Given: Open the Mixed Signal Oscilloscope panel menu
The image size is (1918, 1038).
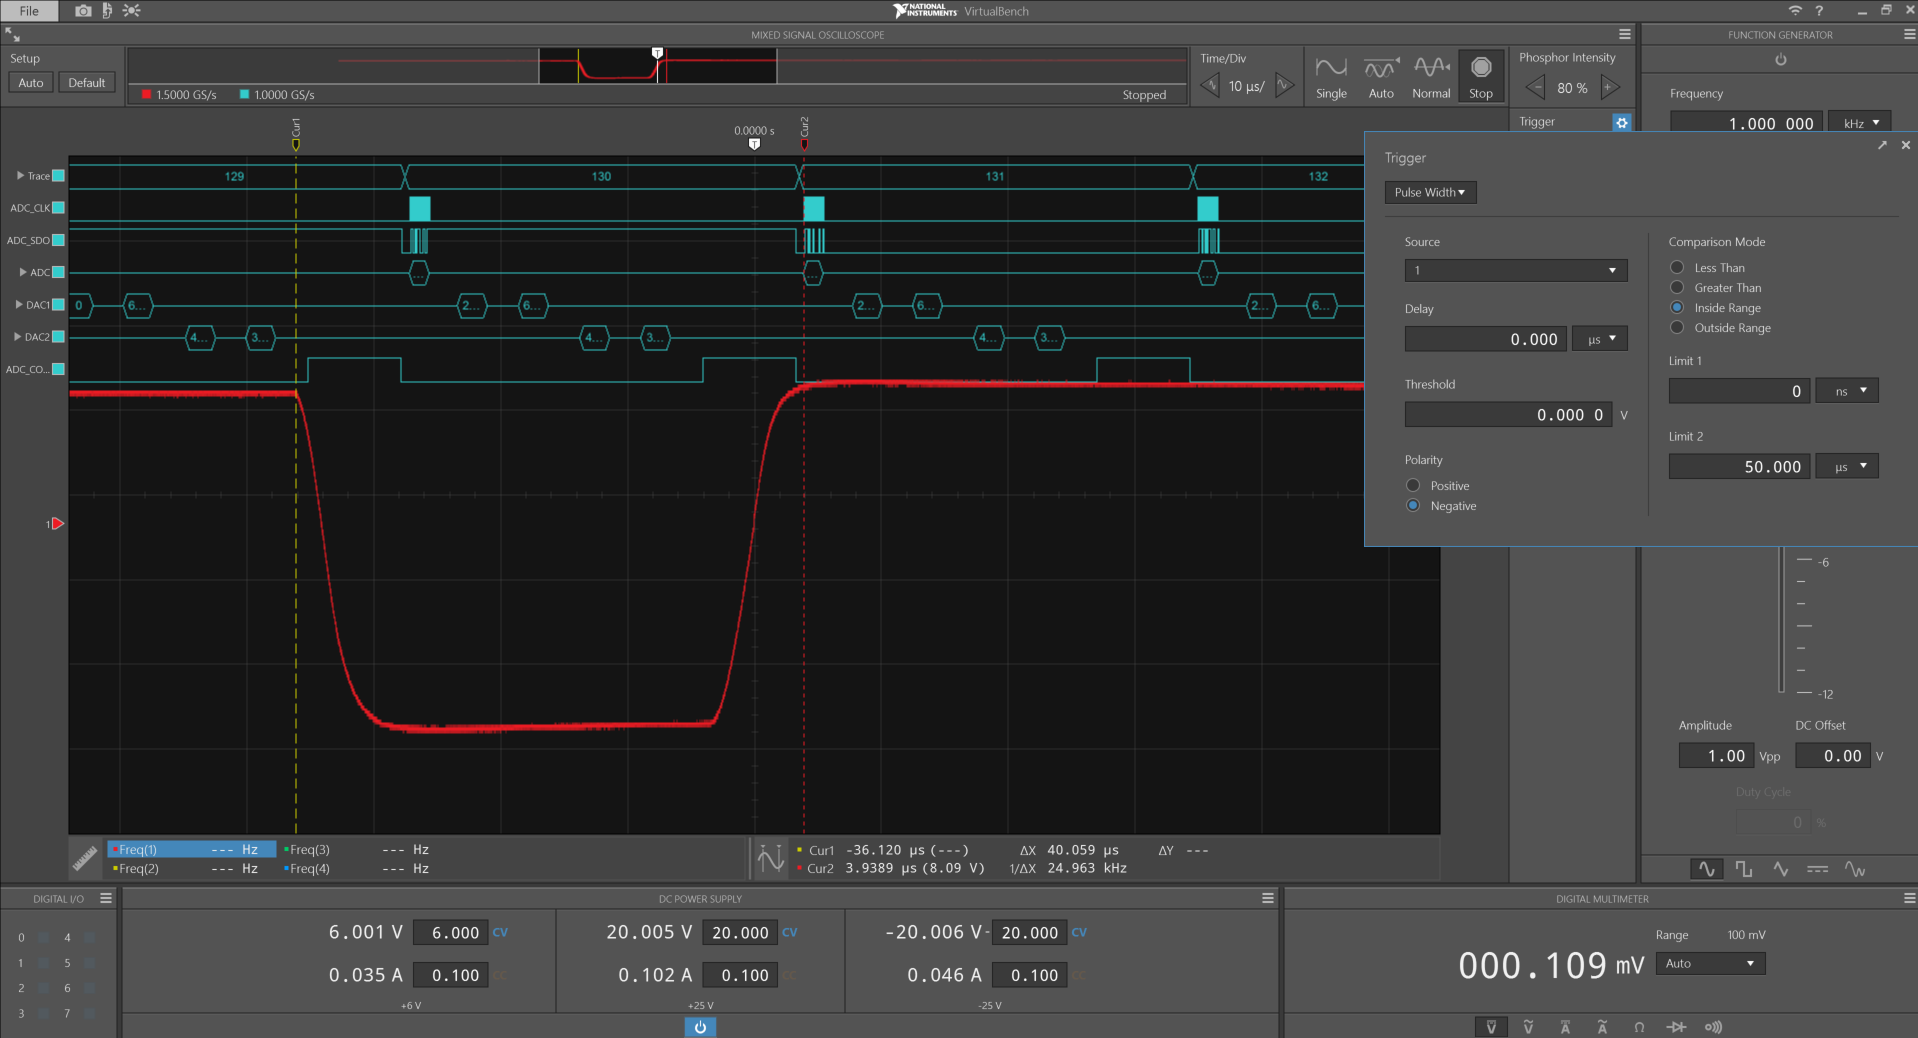Looking at the screenshot, I should [1625, 35].
